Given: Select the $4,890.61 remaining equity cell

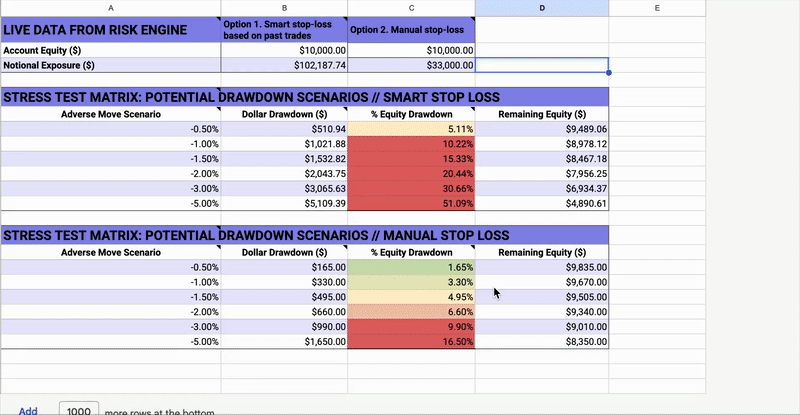Looking at the screenshot, I should coord(542,203).
